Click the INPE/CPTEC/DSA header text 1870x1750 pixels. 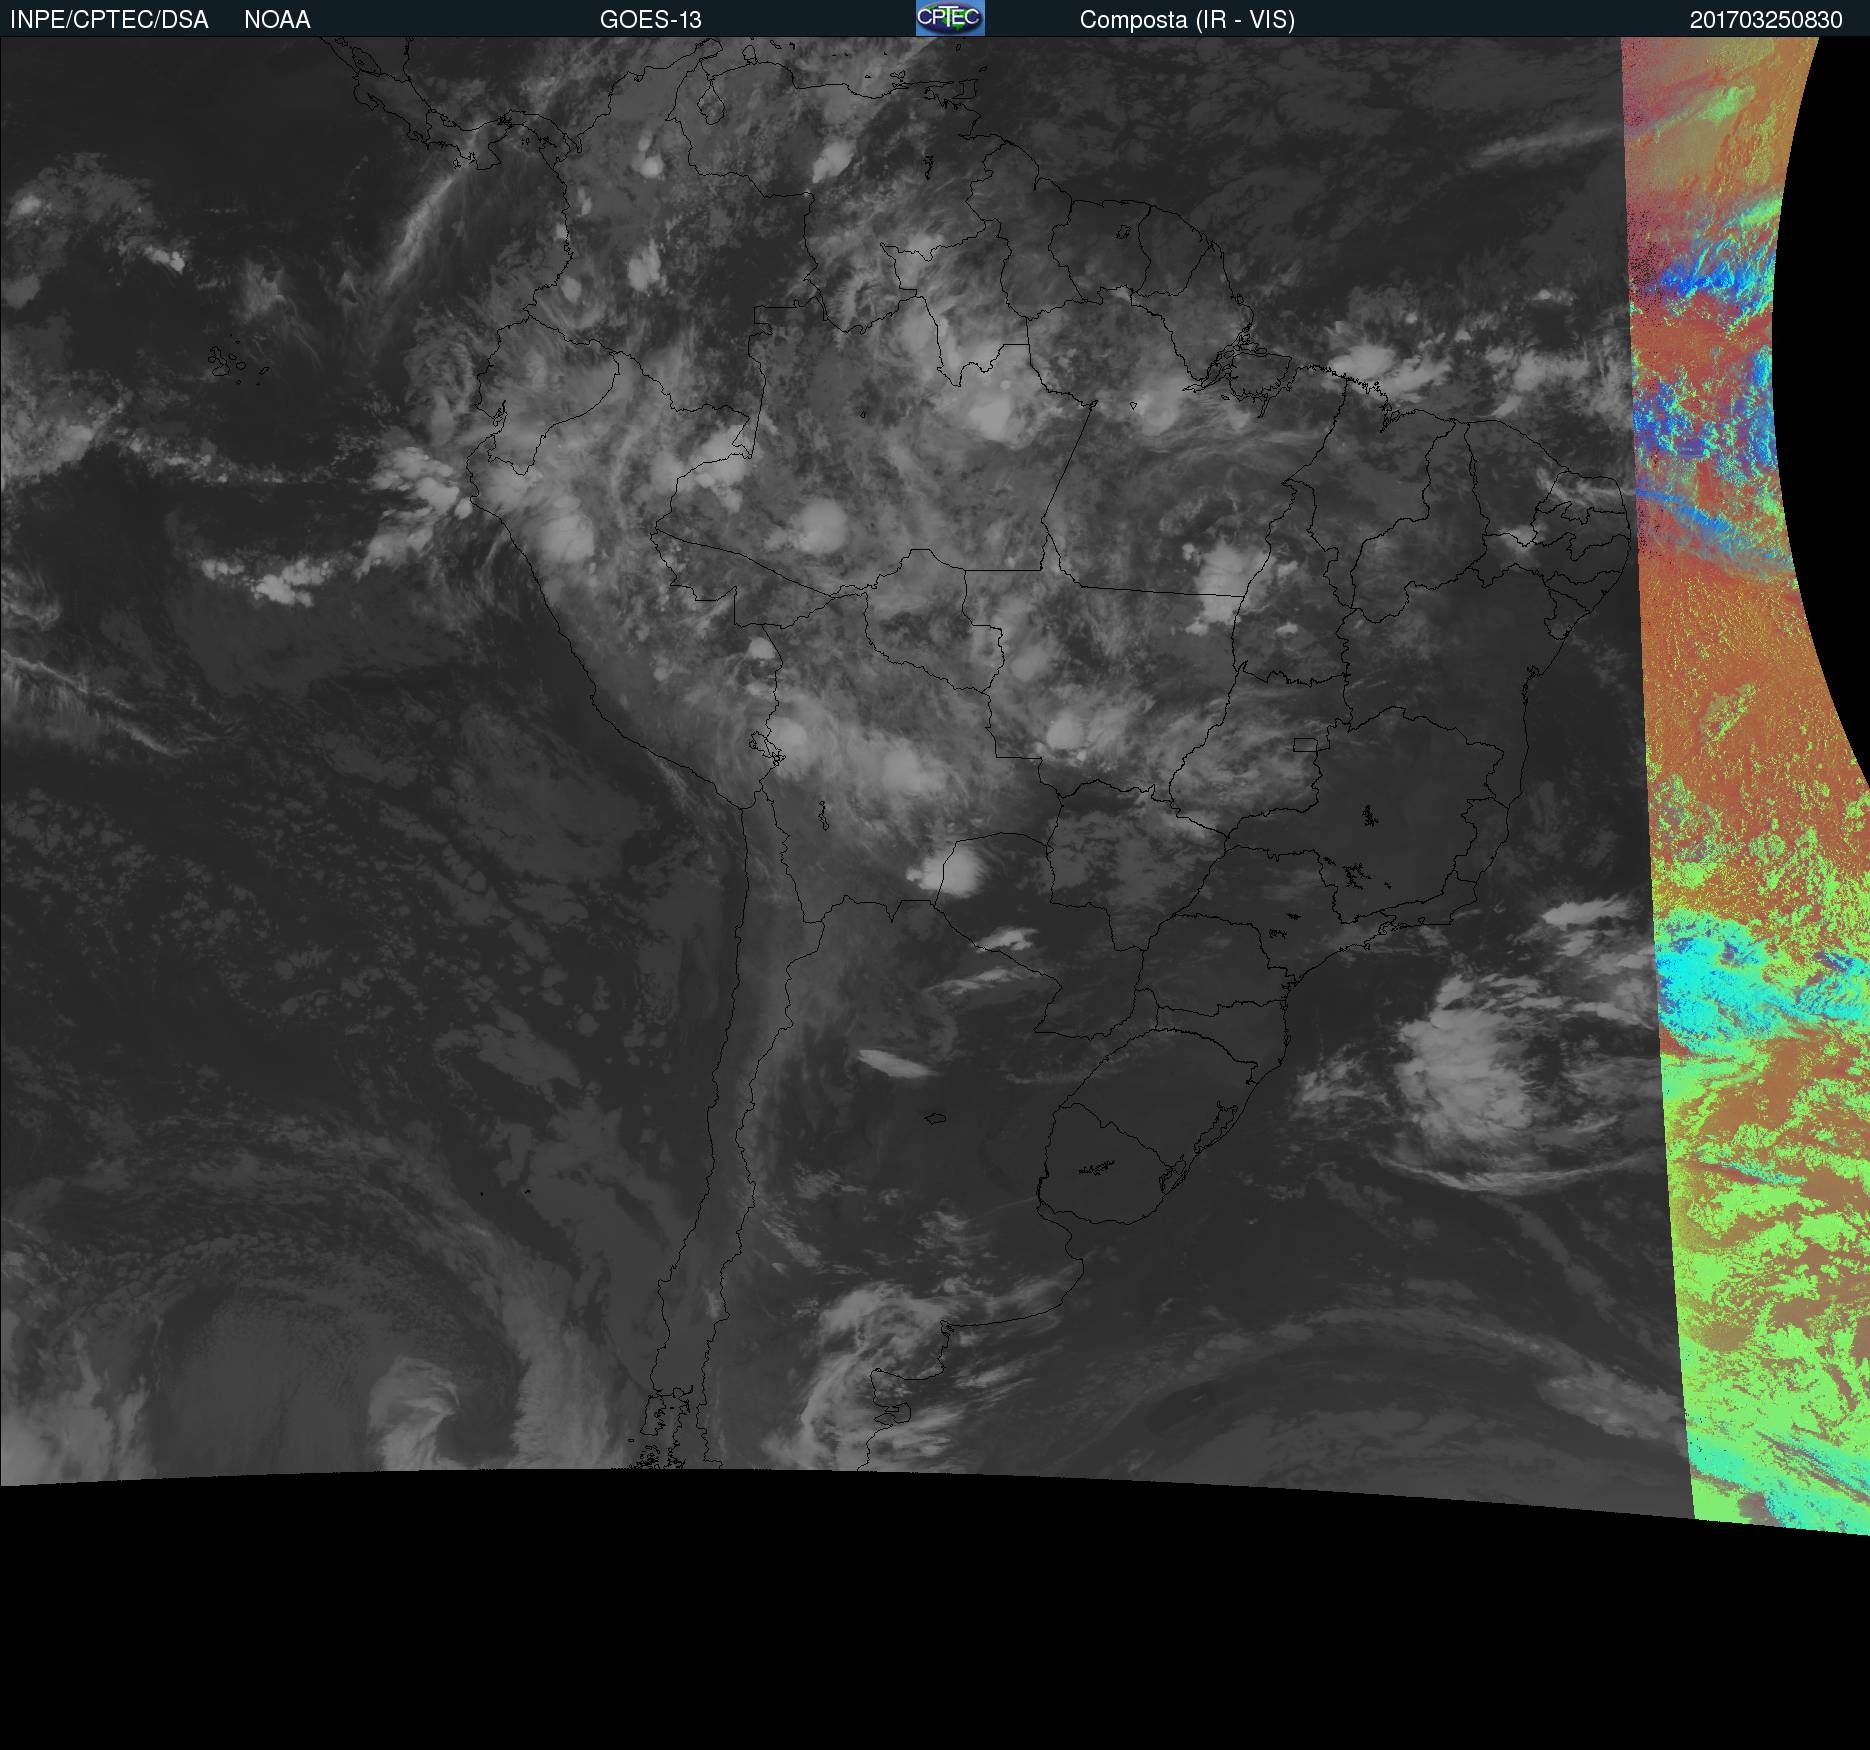[109, 20]
